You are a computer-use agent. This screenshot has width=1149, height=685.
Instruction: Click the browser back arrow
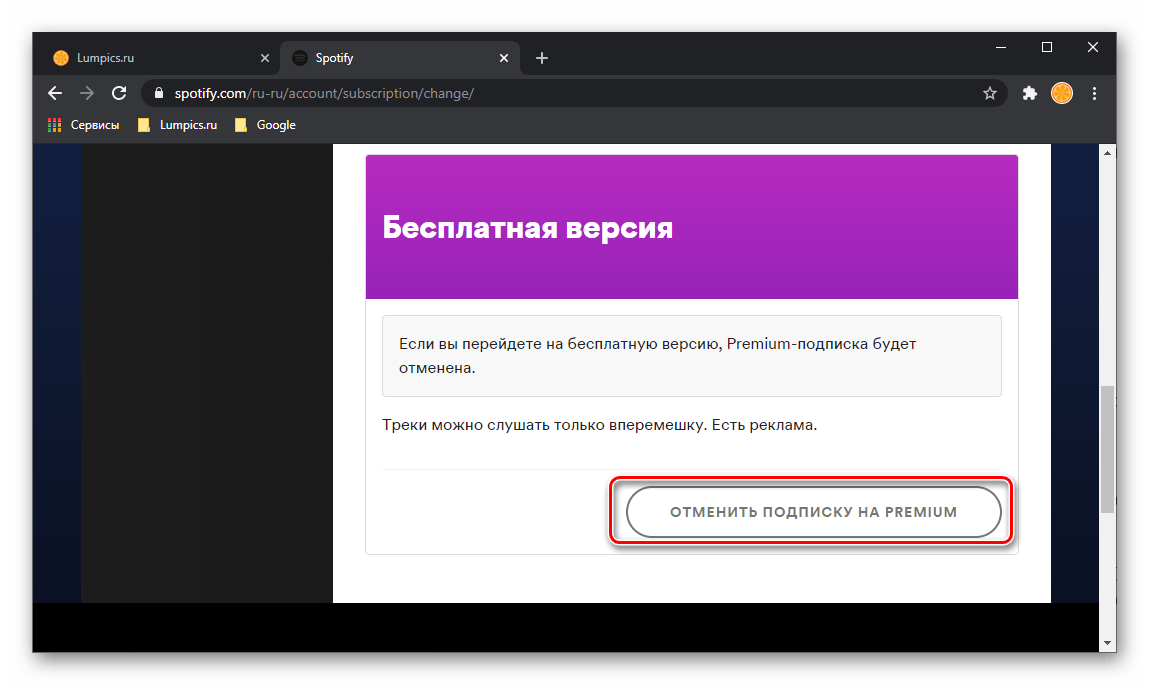55,93
